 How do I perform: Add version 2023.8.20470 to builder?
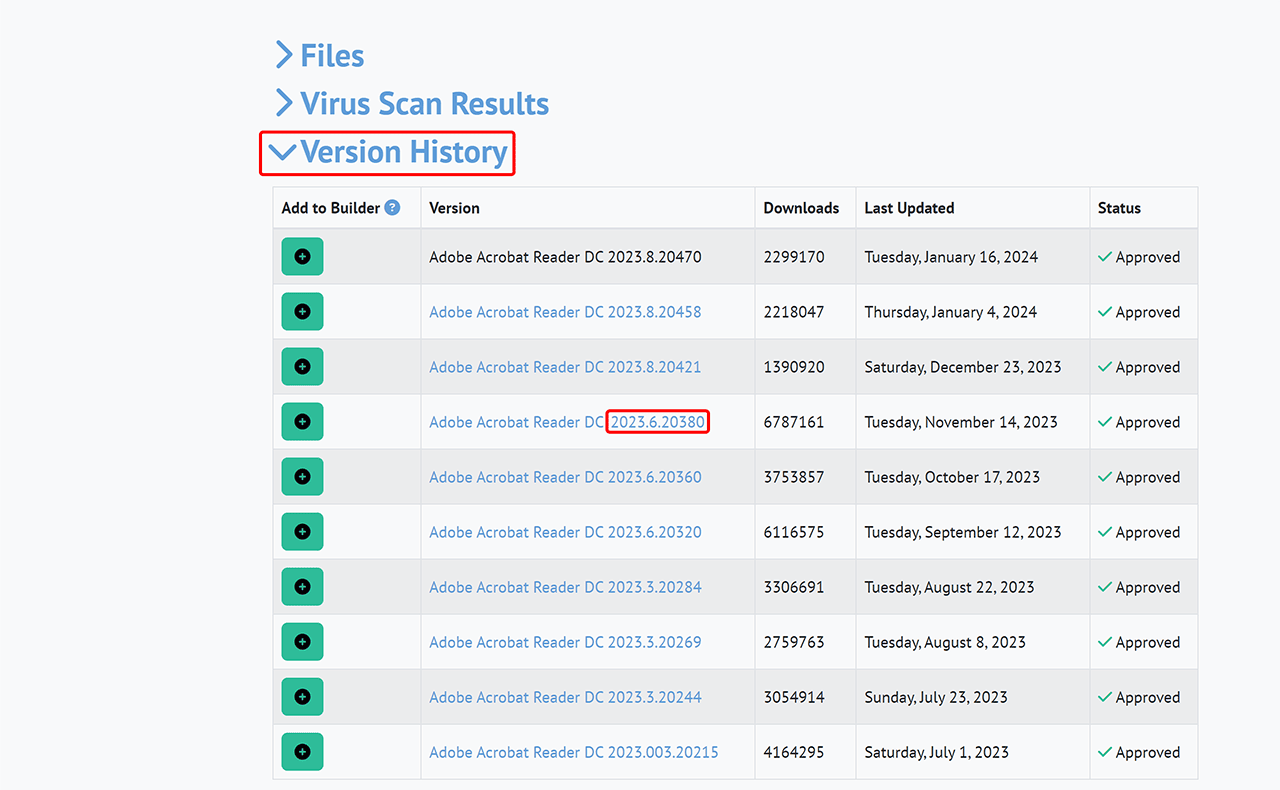click(x=302, y=257)
